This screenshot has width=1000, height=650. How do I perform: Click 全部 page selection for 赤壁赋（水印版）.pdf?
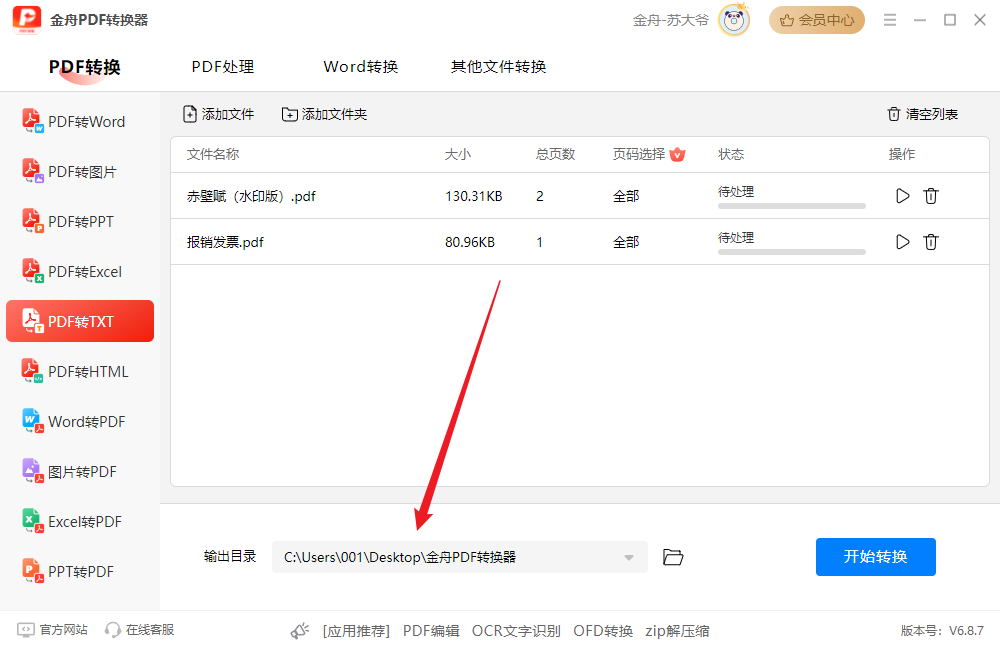[x=626, y=196]
